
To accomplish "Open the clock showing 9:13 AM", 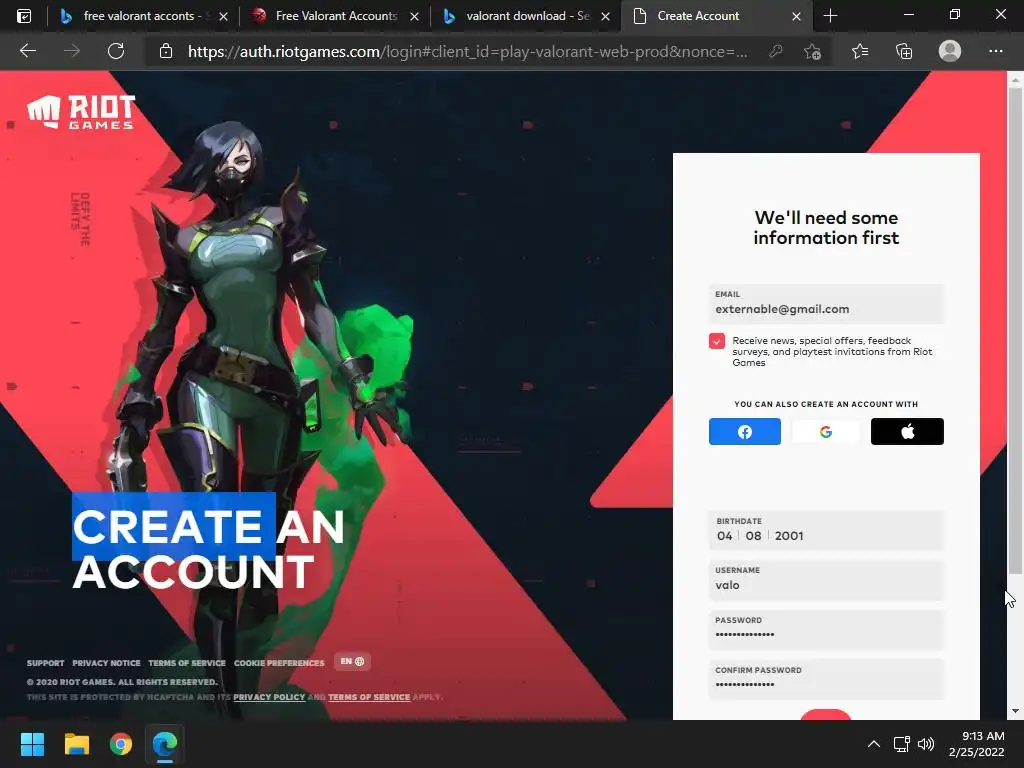I will (x=976, y=744).
